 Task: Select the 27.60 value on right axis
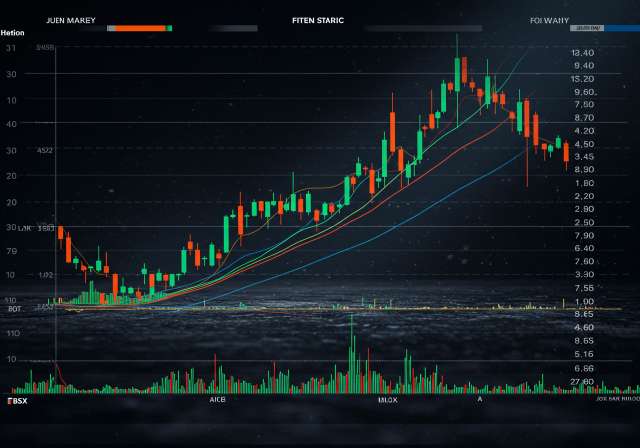click(x=582, y=381)
